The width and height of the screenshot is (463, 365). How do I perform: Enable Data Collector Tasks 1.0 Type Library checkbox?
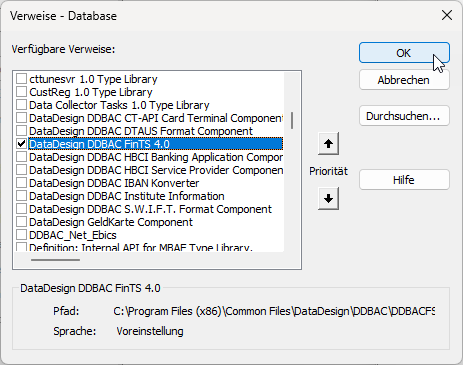click(22, 105)
